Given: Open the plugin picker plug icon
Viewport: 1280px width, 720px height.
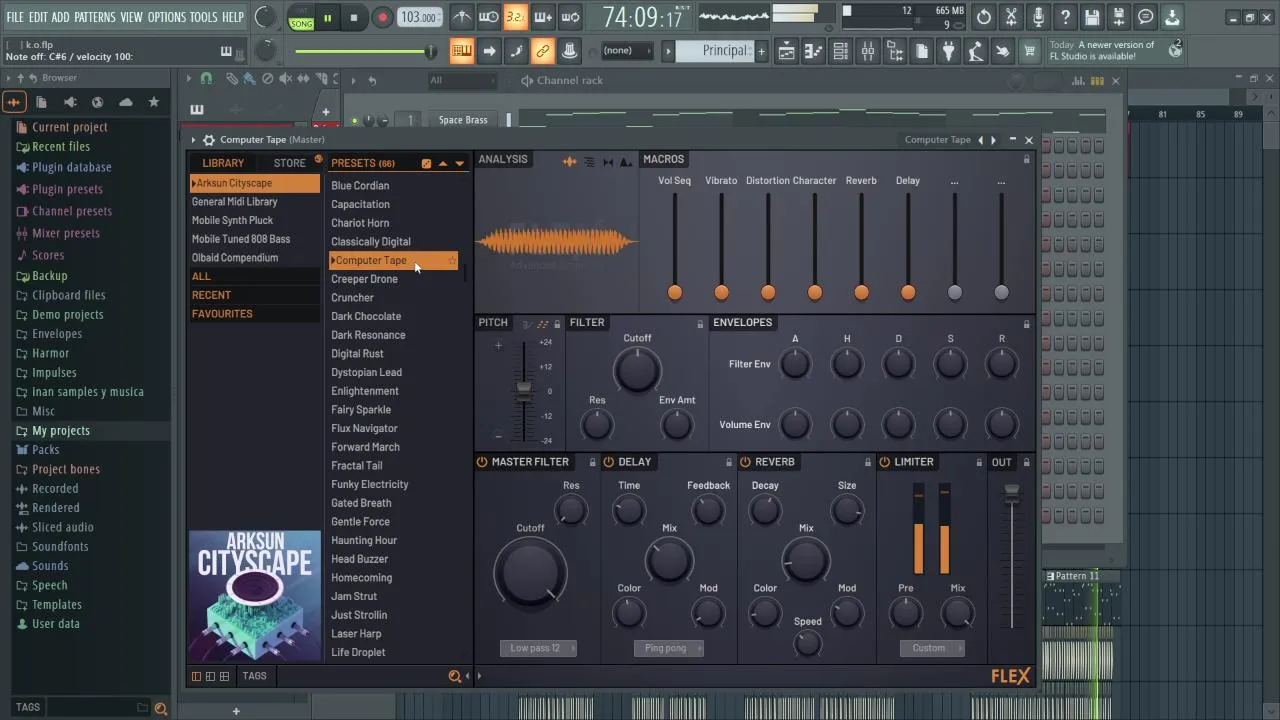Looking at the screenshot, I should [948, 51].
